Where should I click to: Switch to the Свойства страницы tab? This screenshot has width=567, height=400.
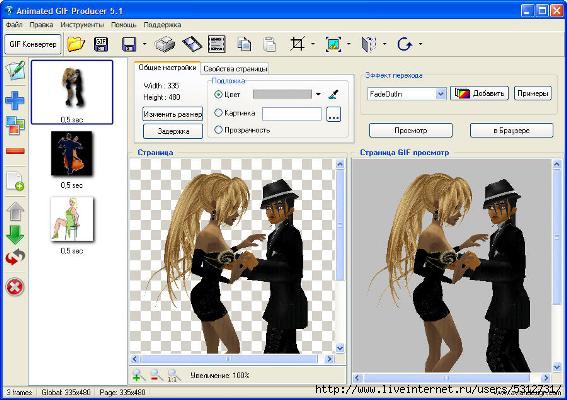(x=235, y=68)
